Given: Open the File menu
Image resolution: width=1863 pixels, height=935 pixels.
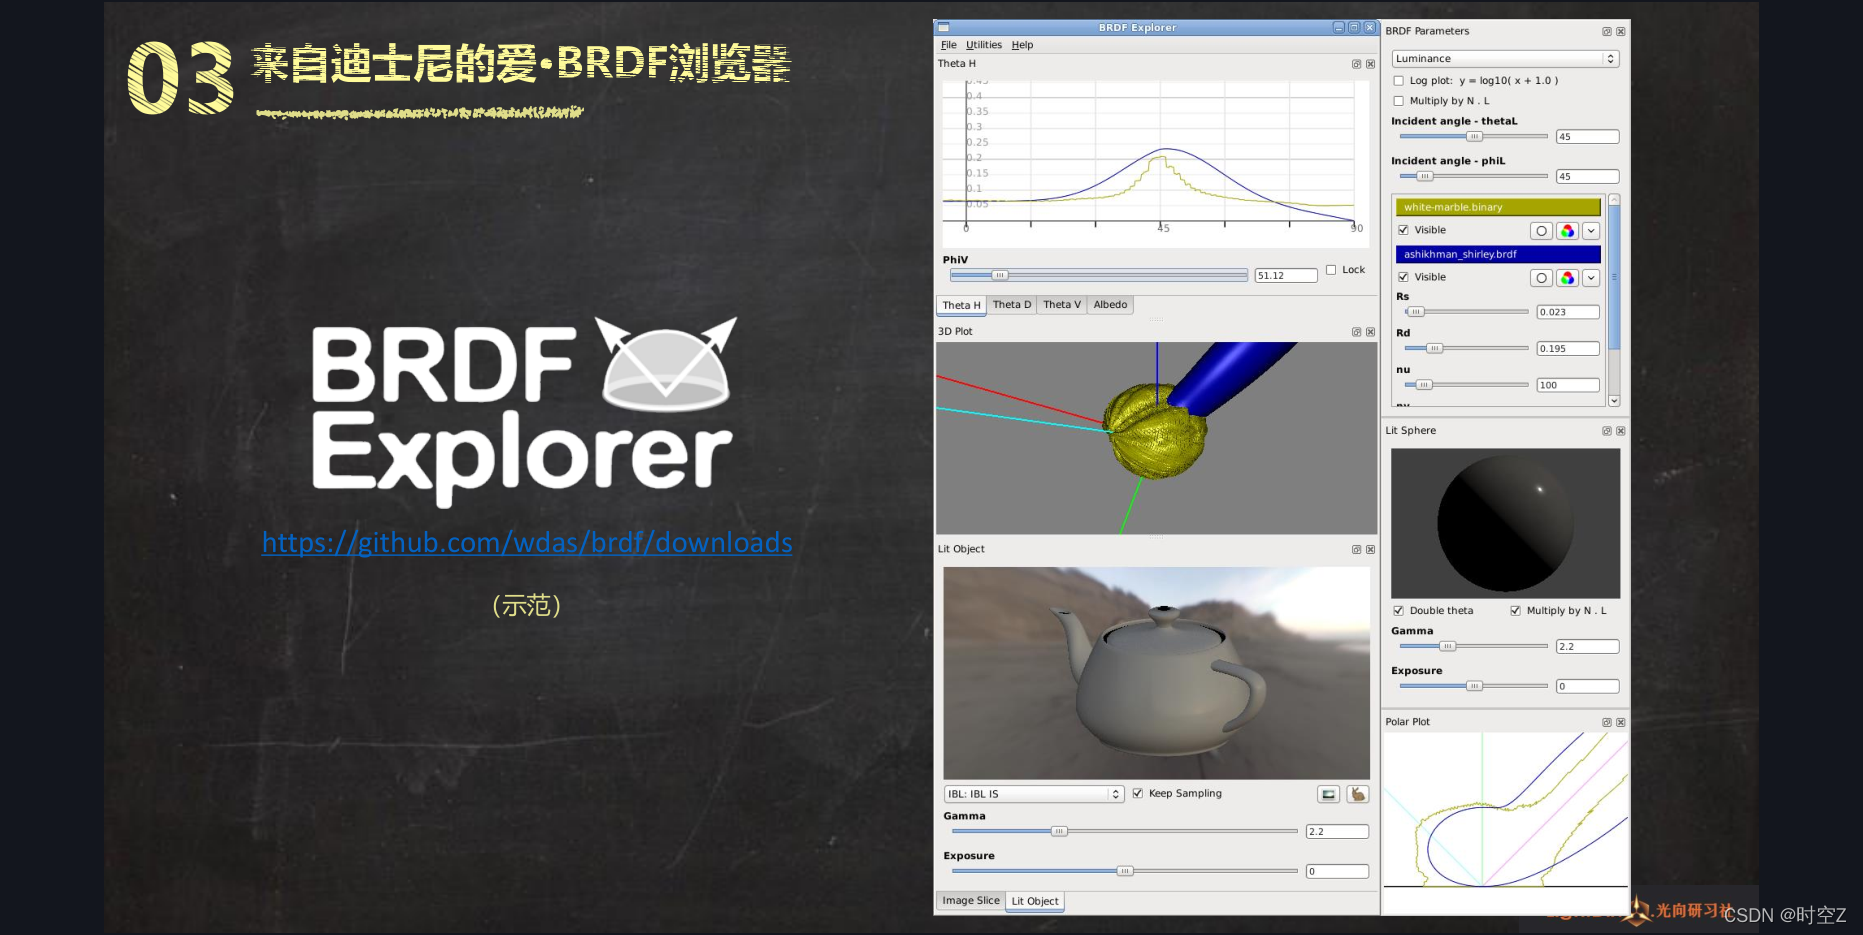Looking at the screenshot, I should click(949, 45).
